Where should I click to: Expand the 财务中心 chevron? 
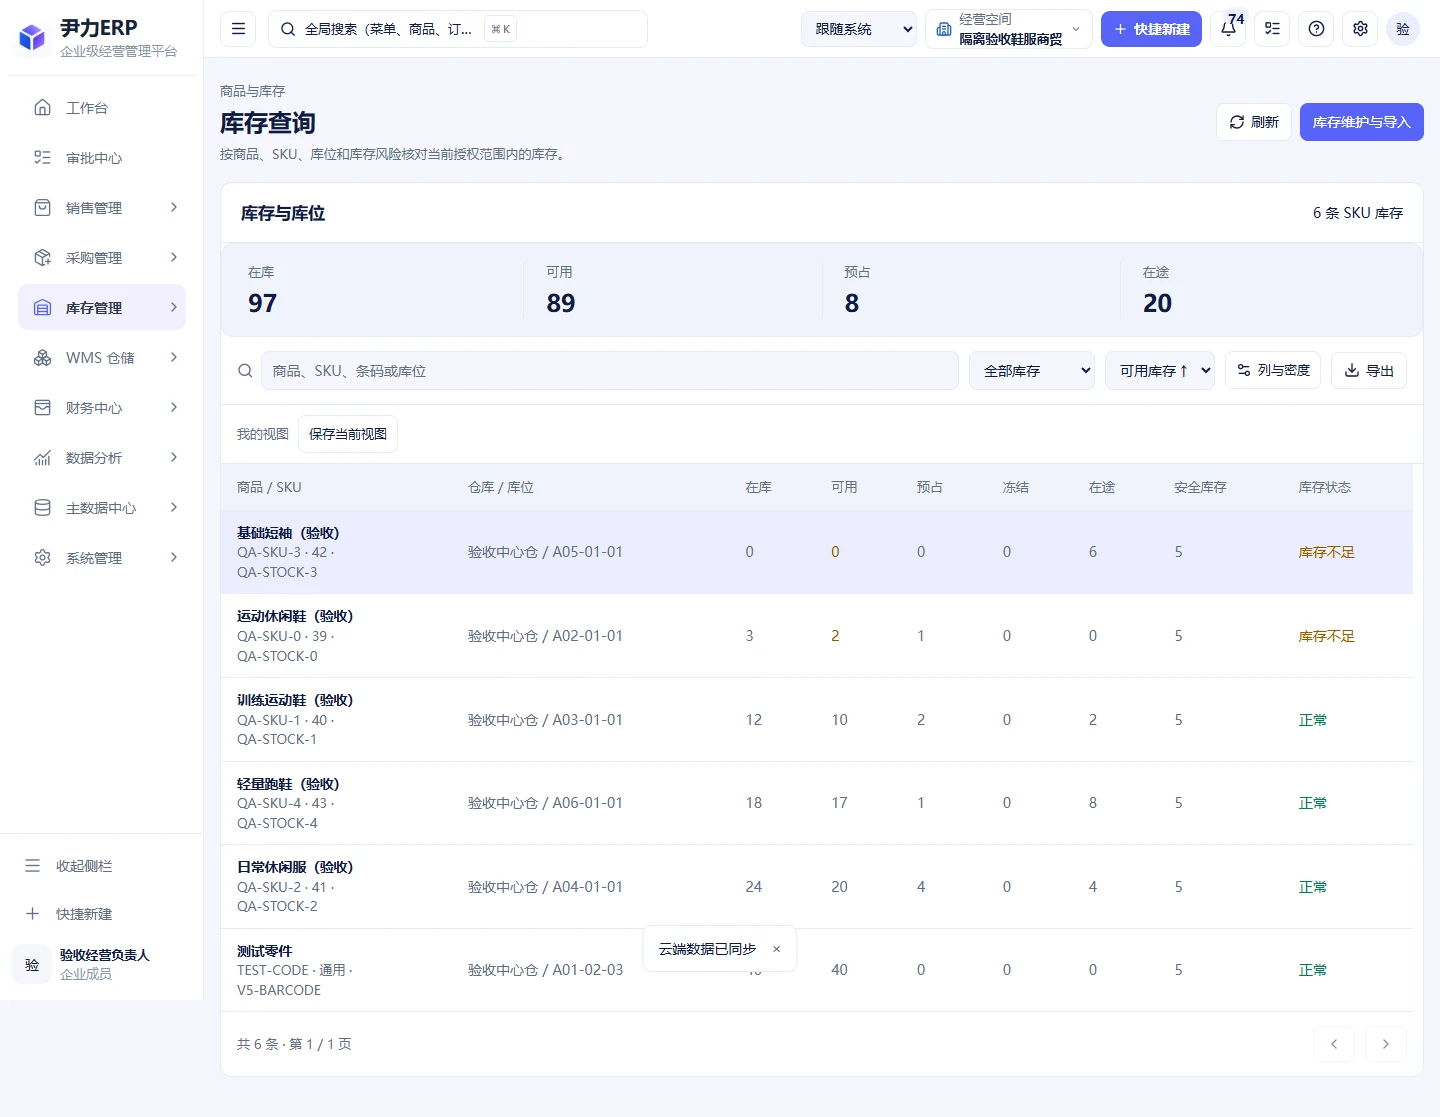174,408
